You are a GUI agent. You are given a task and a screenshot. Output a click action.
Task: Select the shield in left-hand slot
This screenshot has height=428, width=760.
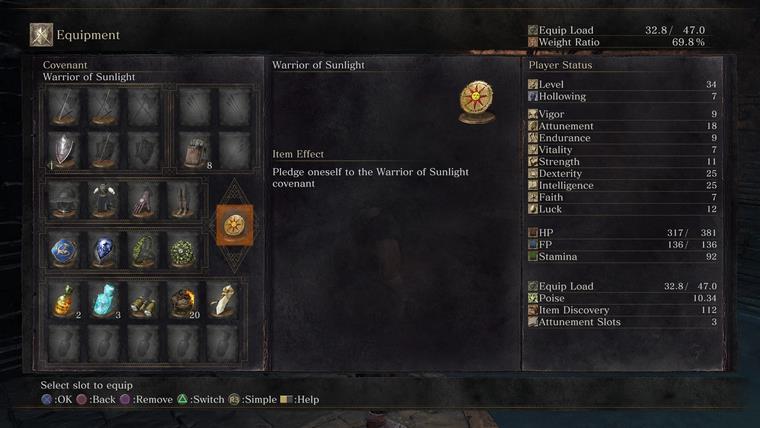point(64,151)
